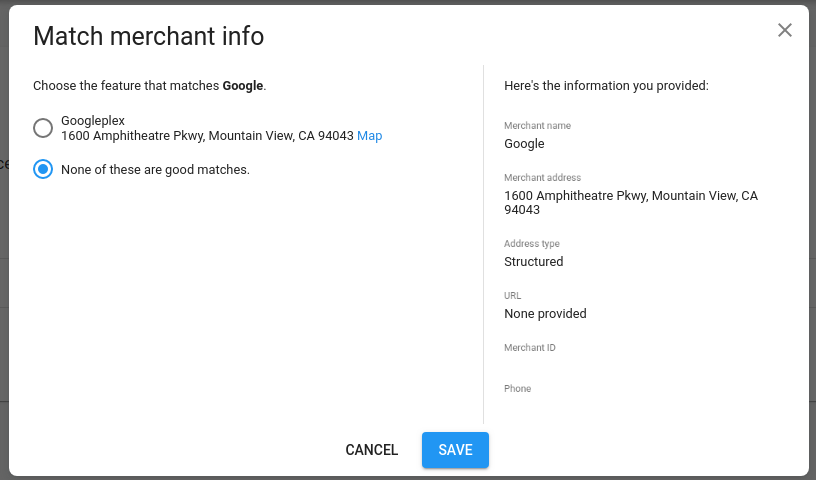The width and height of the screenshot is (816, 480).
Task: Click the Googleplex option's street address text
Action: [207, 136]
